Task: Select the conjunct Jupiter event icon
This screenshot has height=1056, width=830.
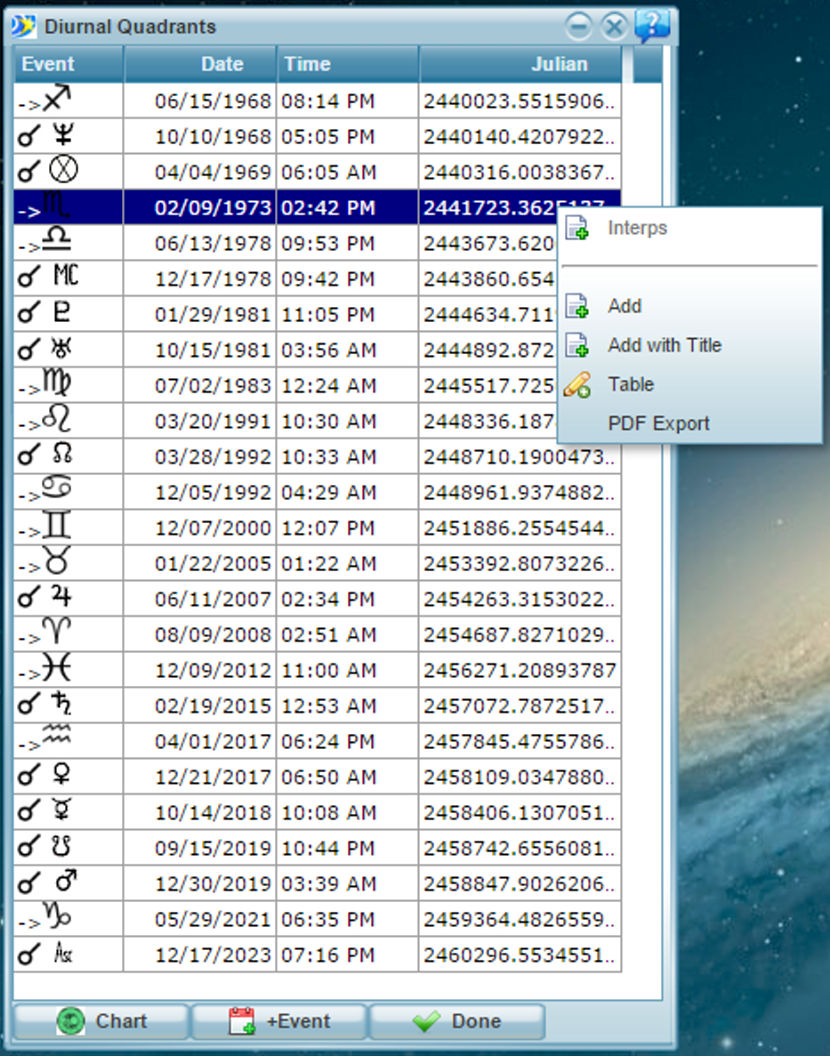Action: (x=62, y=599)
